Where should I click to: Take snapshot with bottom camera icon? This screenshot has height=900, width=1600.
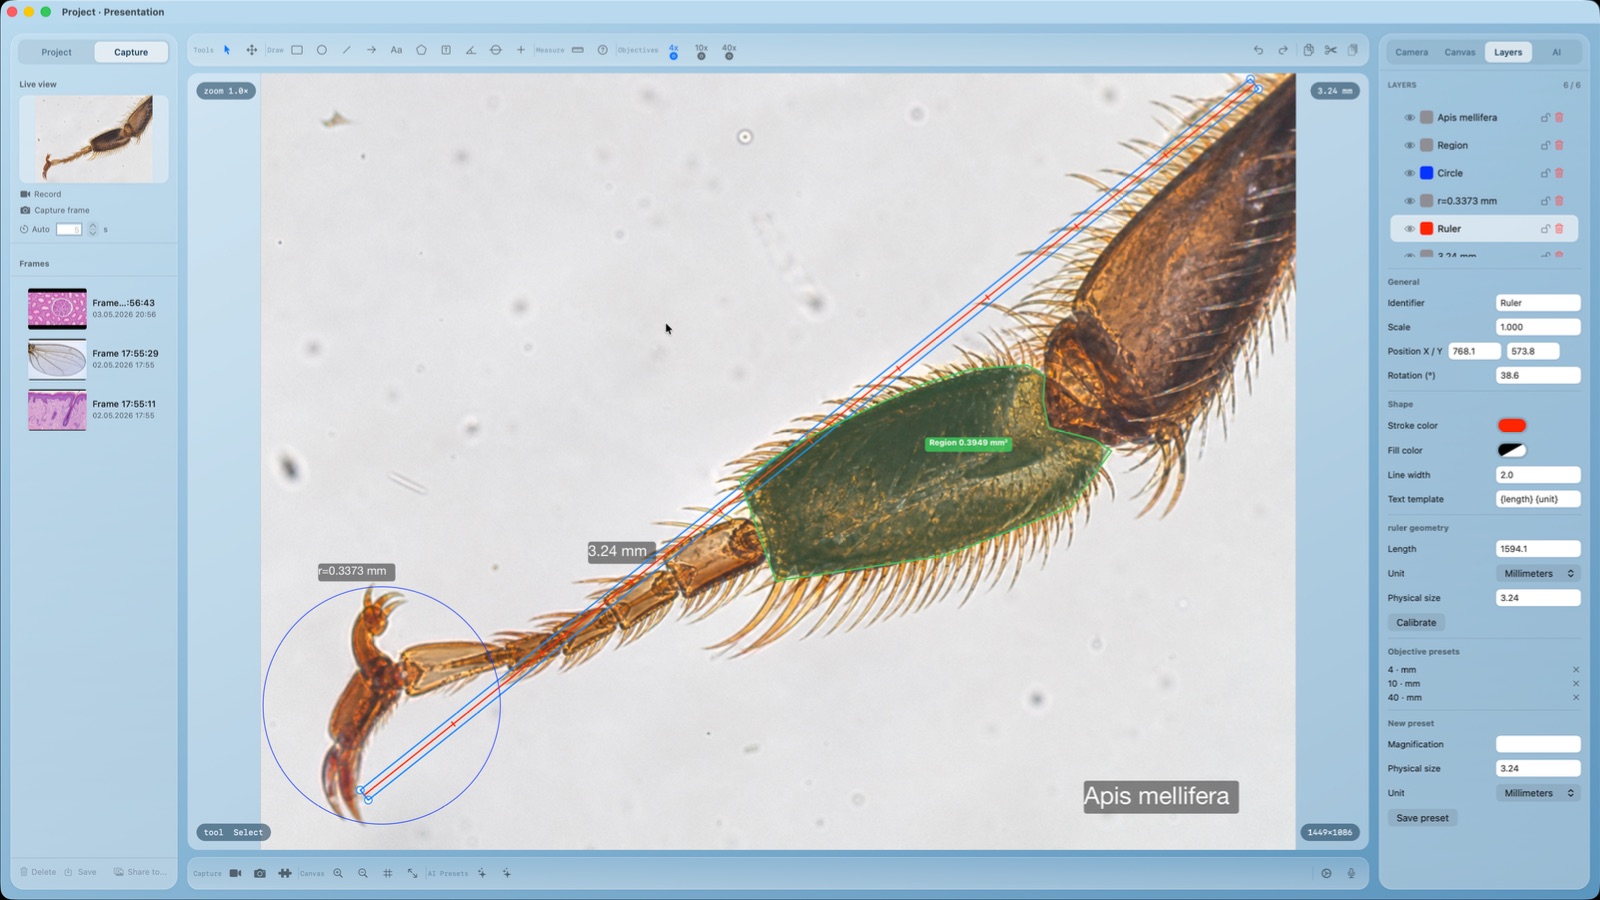(x=260, y=873)
